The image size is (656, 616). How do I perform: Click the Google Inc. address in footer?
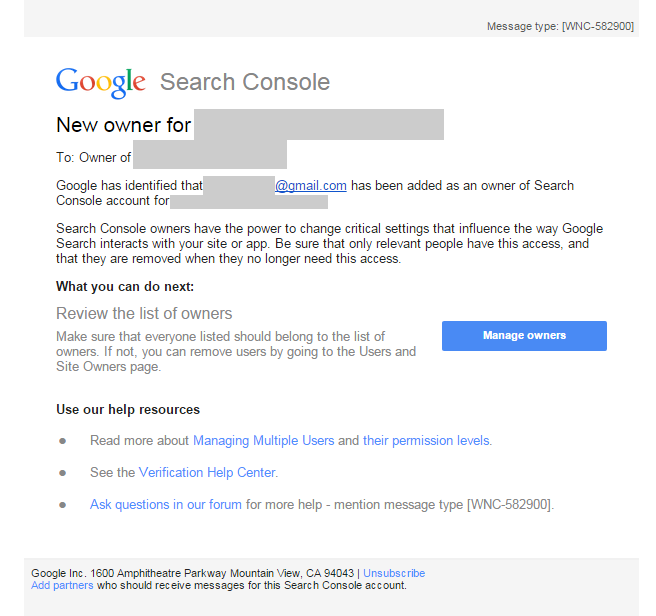coord(194,573)
